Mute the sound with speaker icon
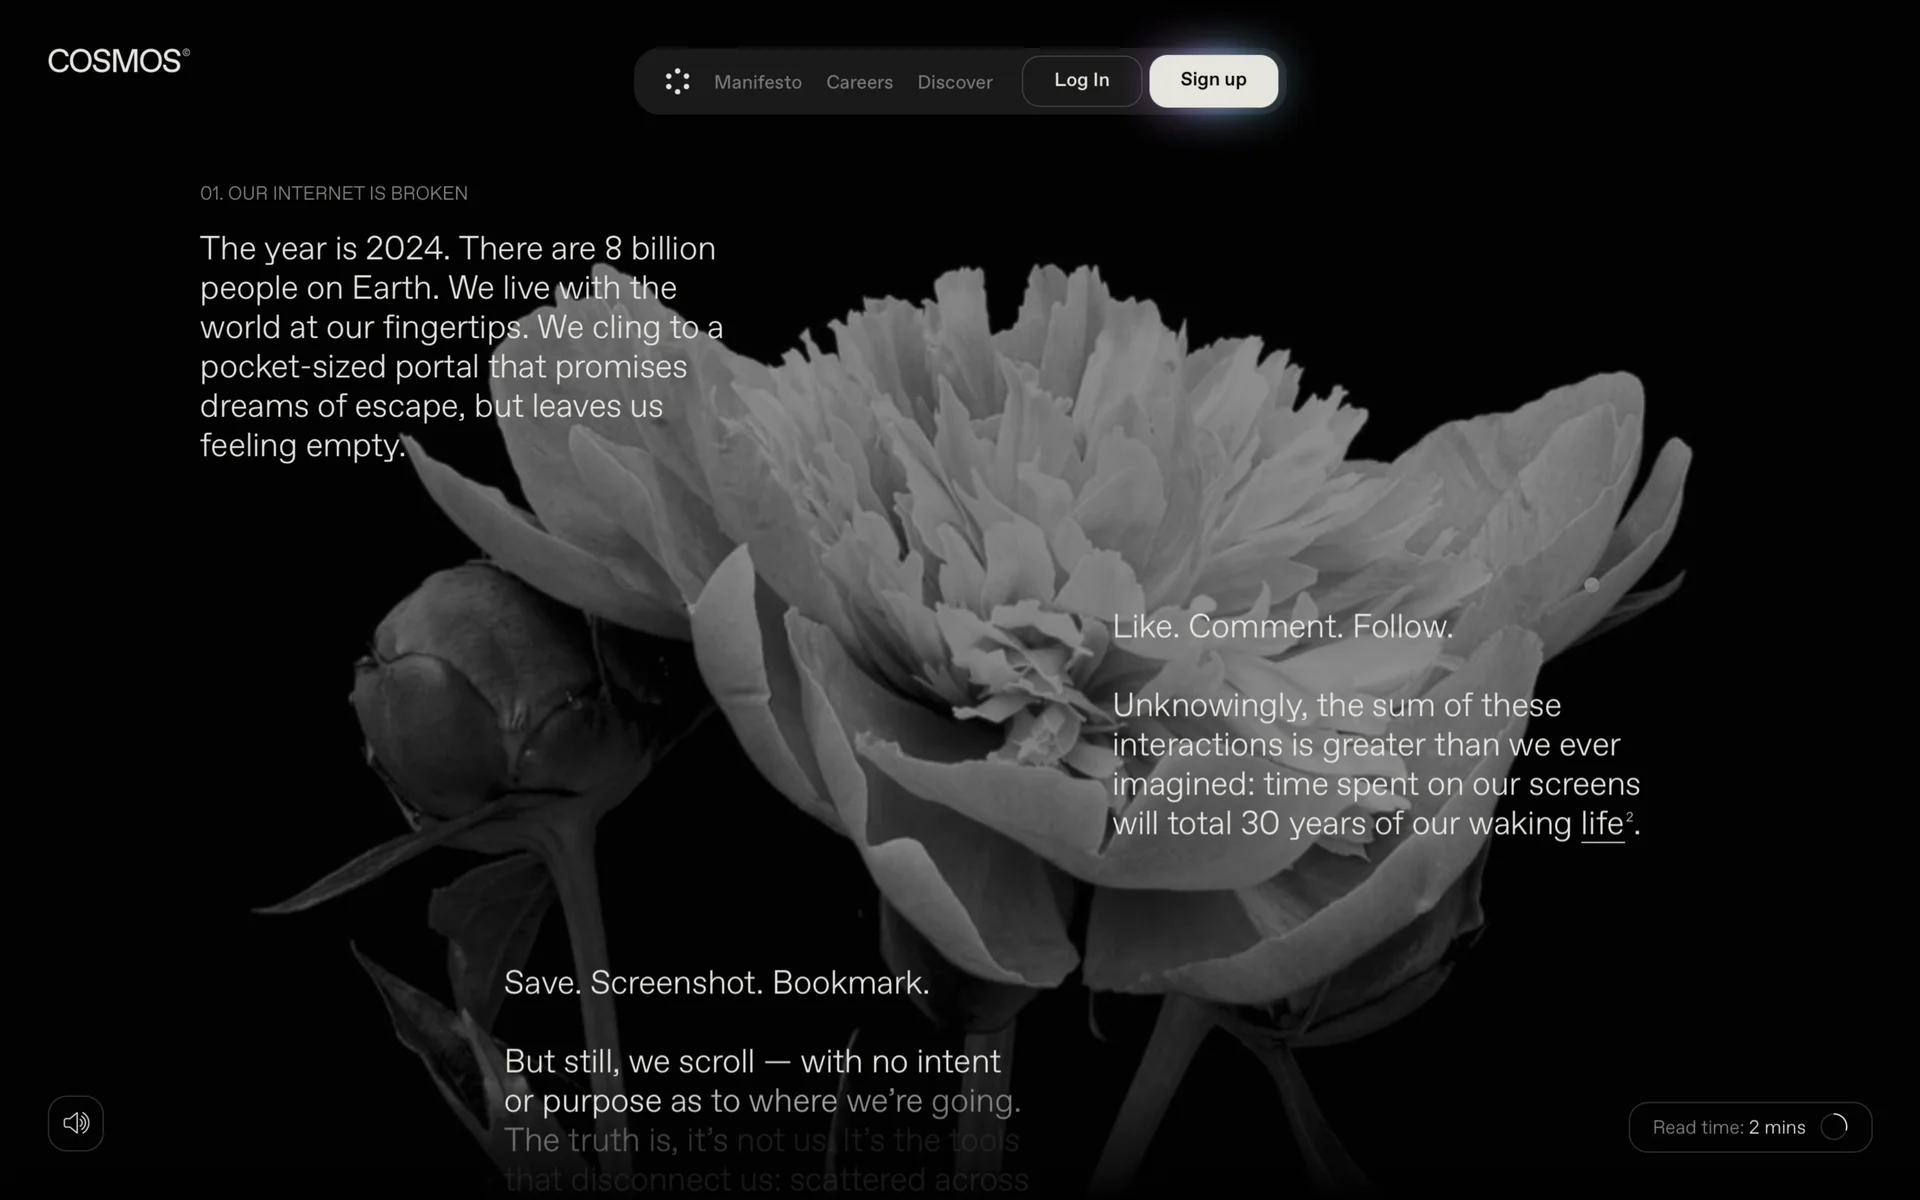Screen dimensions: 1920x1200 [76, 1123]
